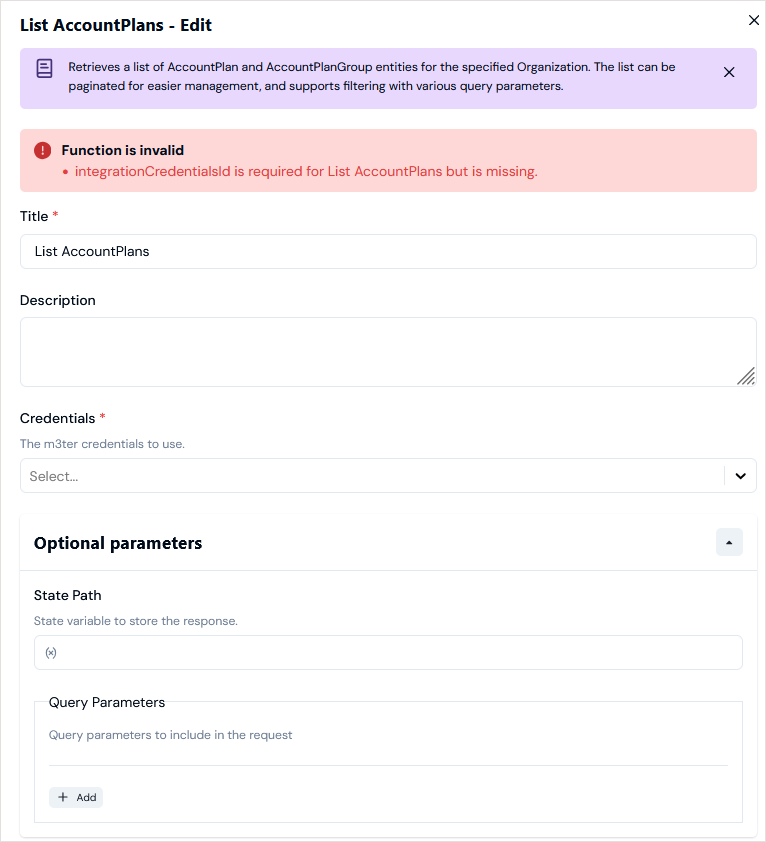Click the integrationCredentialsId missing error message
Image resolution: width=766 pixels, height=842 pixels.
[x=306, y=171]
